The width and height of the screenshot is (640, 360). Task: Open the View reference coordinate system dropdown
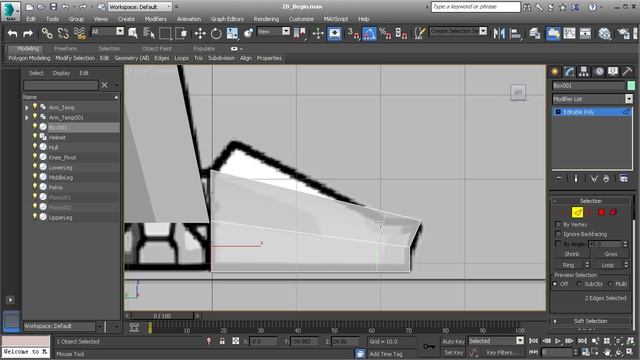pos(273,31)
